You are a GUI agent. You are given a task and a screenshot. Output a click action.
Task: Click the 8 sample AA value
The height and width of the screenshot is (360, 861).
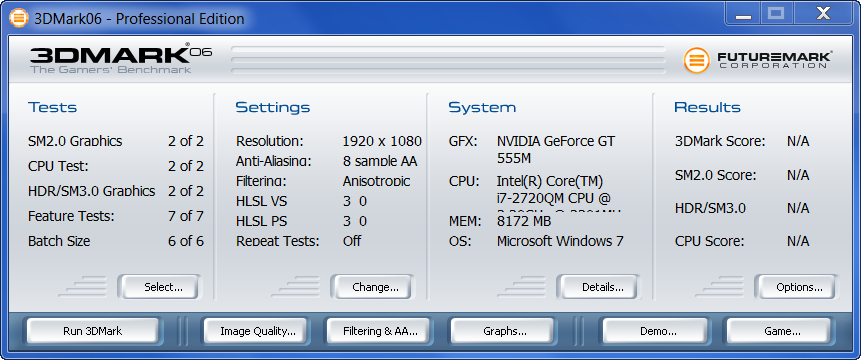380,161
